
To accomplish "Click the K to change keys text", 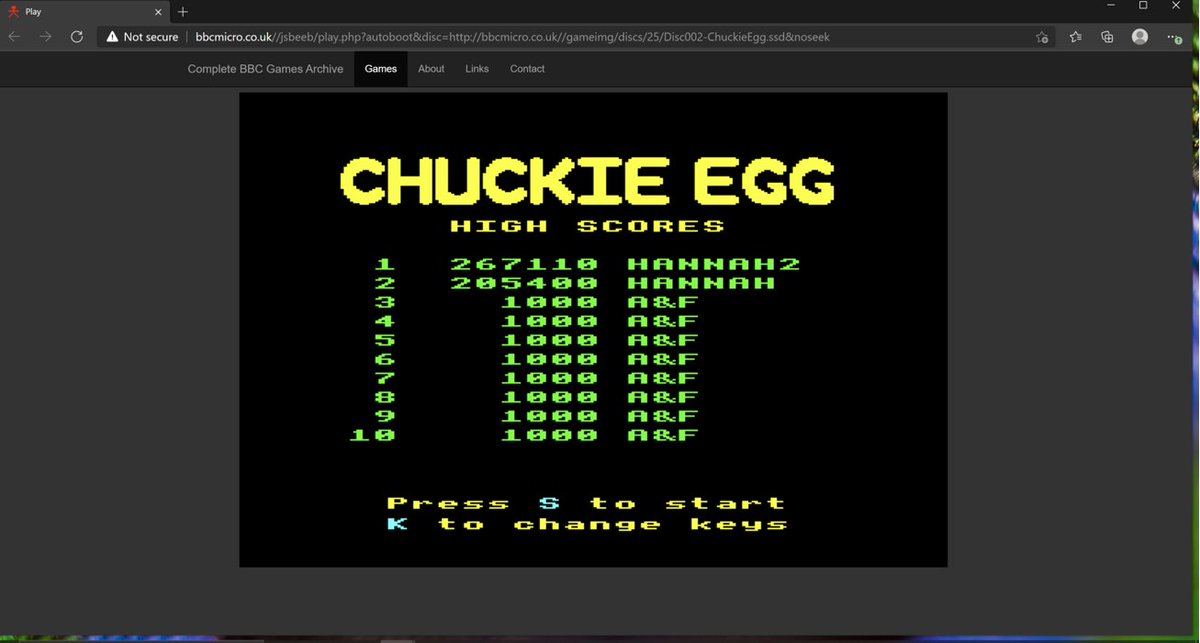I will [587, 524].
